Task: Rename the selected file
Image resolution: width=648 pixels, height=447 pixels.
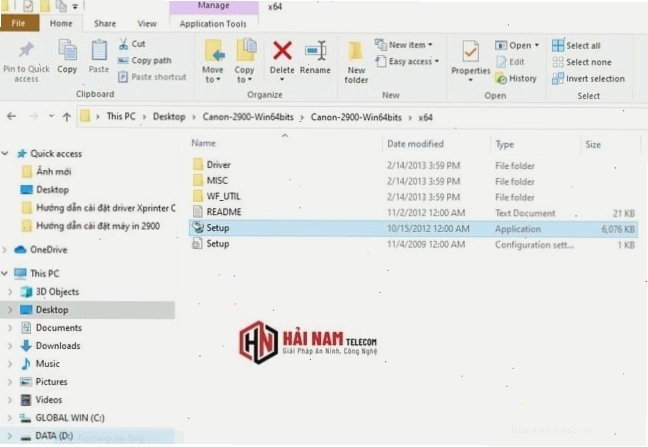Action: pyautogui.click(x=315, y=57)
